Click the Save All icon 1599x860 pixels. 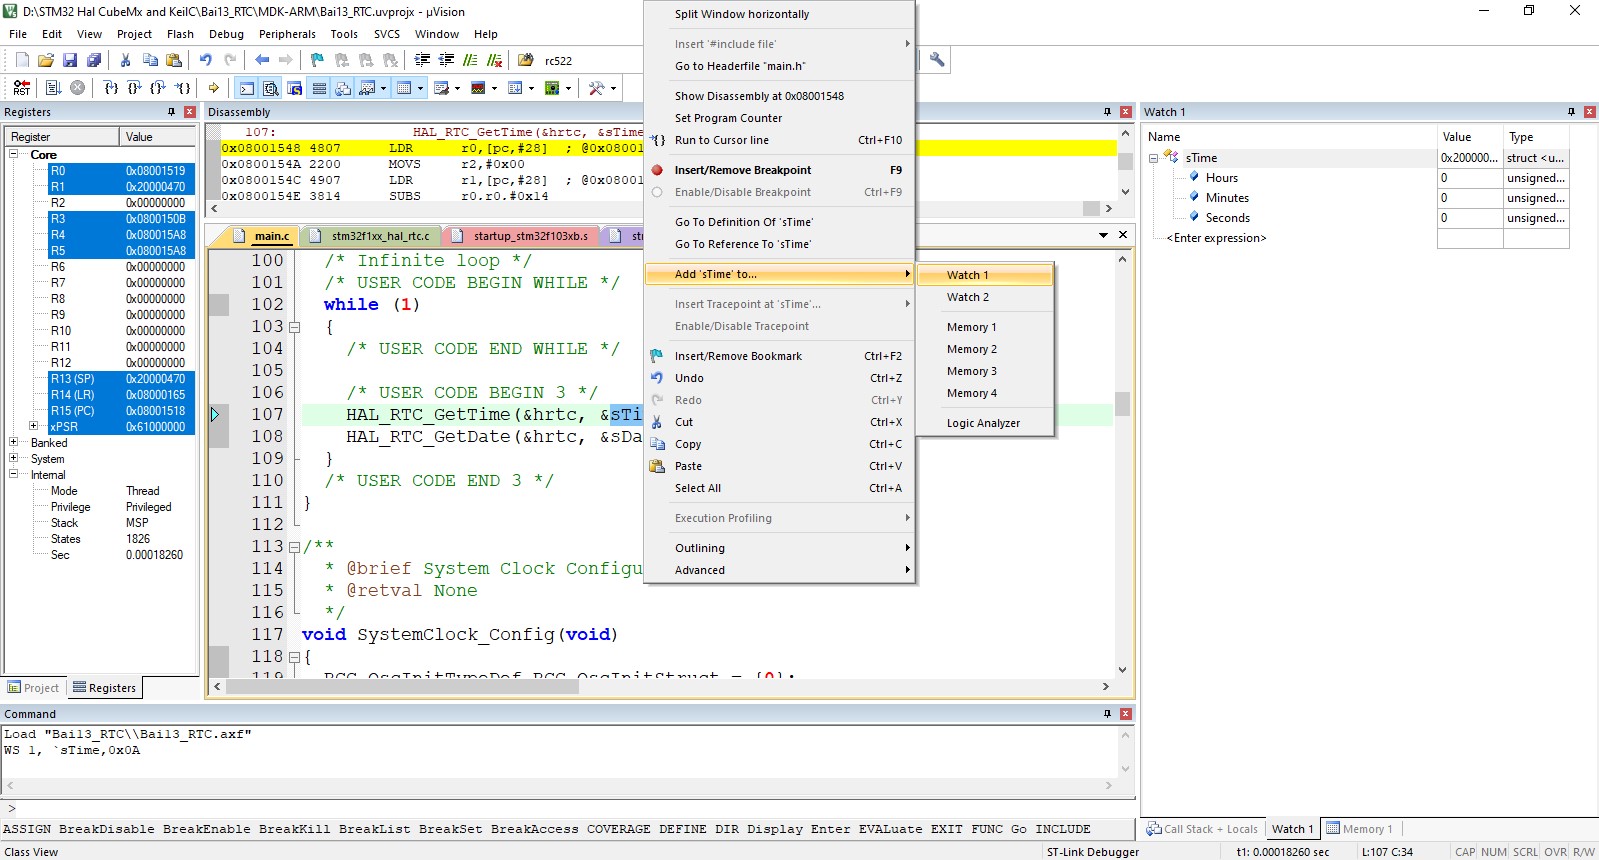(94, 60)
